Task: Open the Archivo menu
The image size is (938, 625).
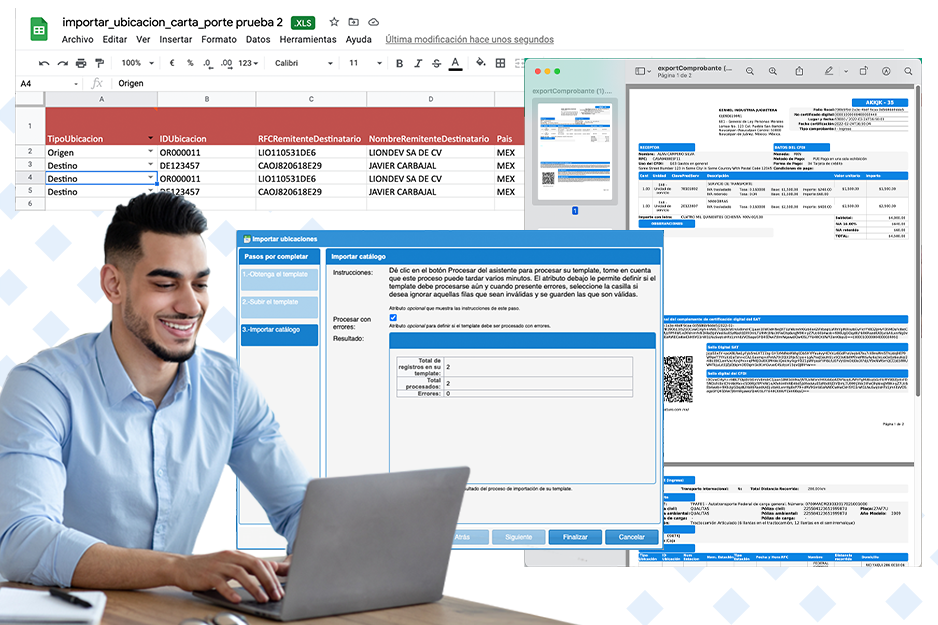Action: pyautogui.click(x=78, y=40)
